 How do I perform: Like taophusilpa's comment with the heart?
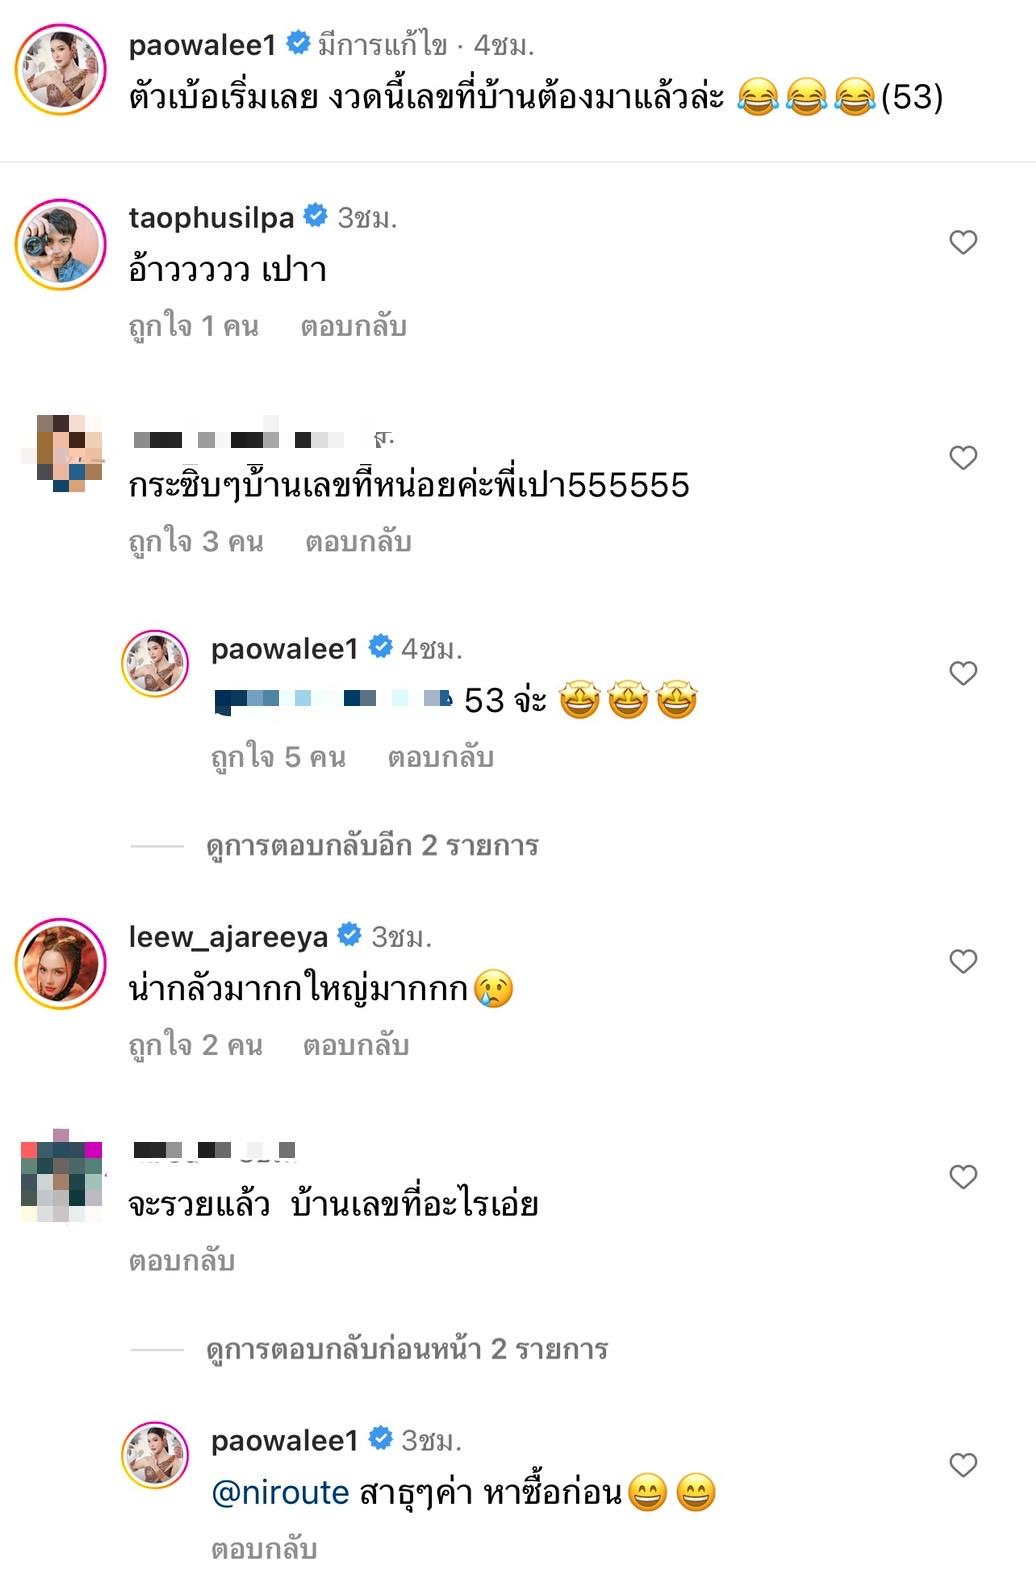click(x=962, y=242)
